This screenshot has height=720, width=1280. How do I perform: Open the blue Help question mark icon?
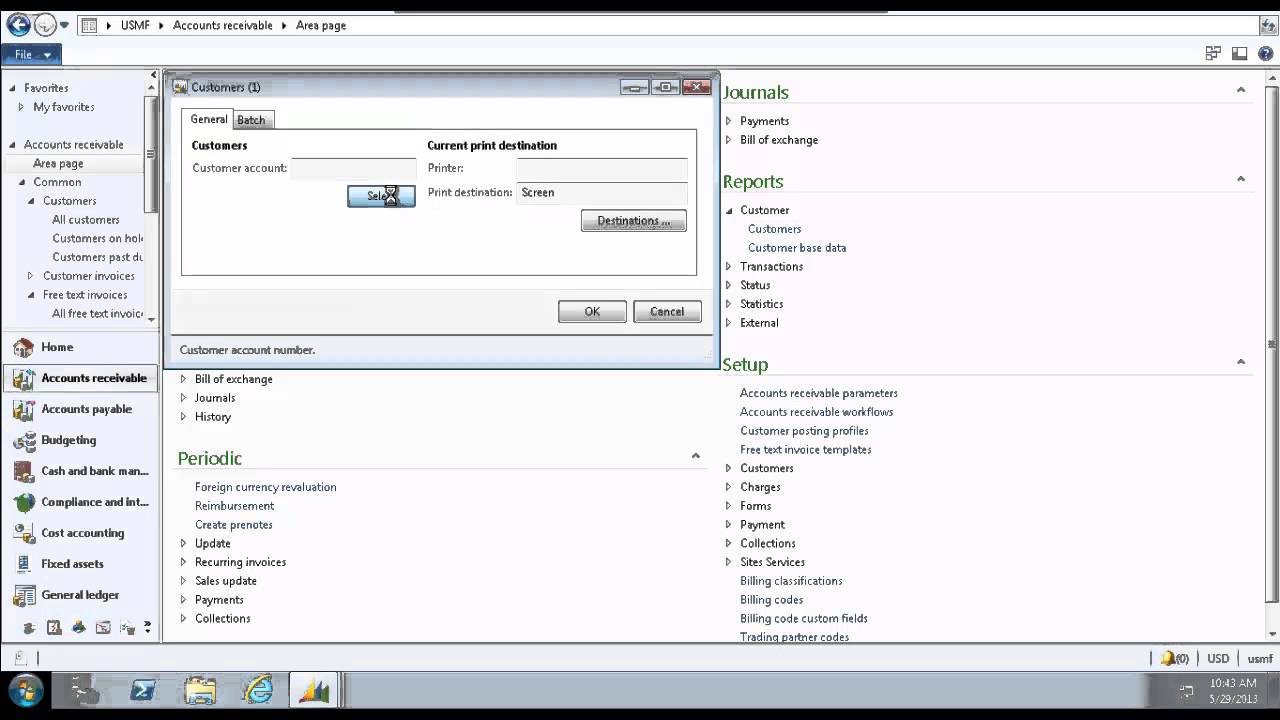[1265, 54]
